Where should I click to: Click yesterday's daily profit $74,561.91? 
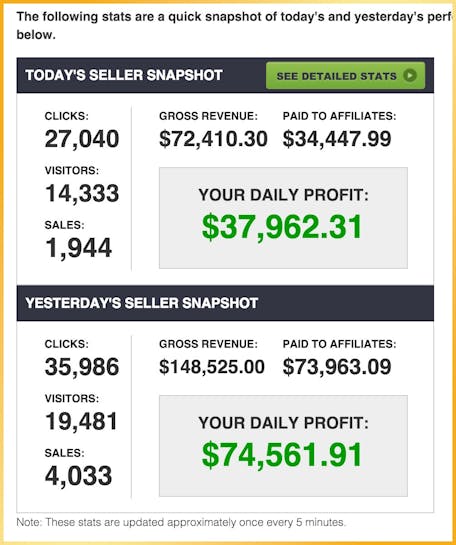[x=282, y=455]
